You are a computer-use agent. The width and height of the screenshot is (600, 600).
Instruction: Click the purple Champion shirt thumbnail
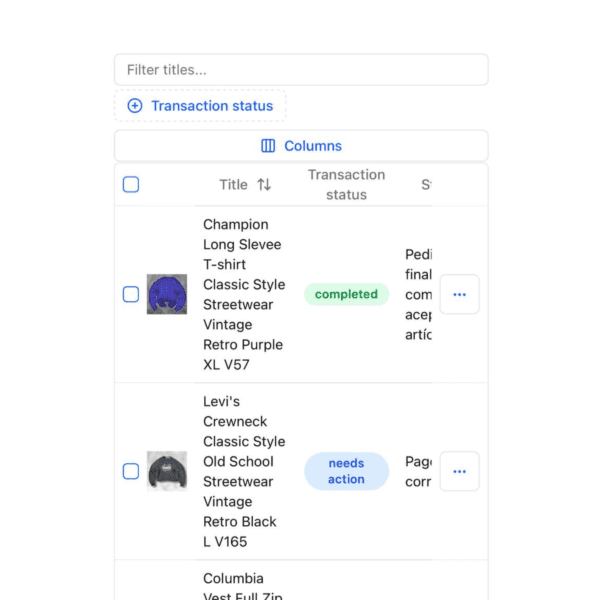point(167,294)
